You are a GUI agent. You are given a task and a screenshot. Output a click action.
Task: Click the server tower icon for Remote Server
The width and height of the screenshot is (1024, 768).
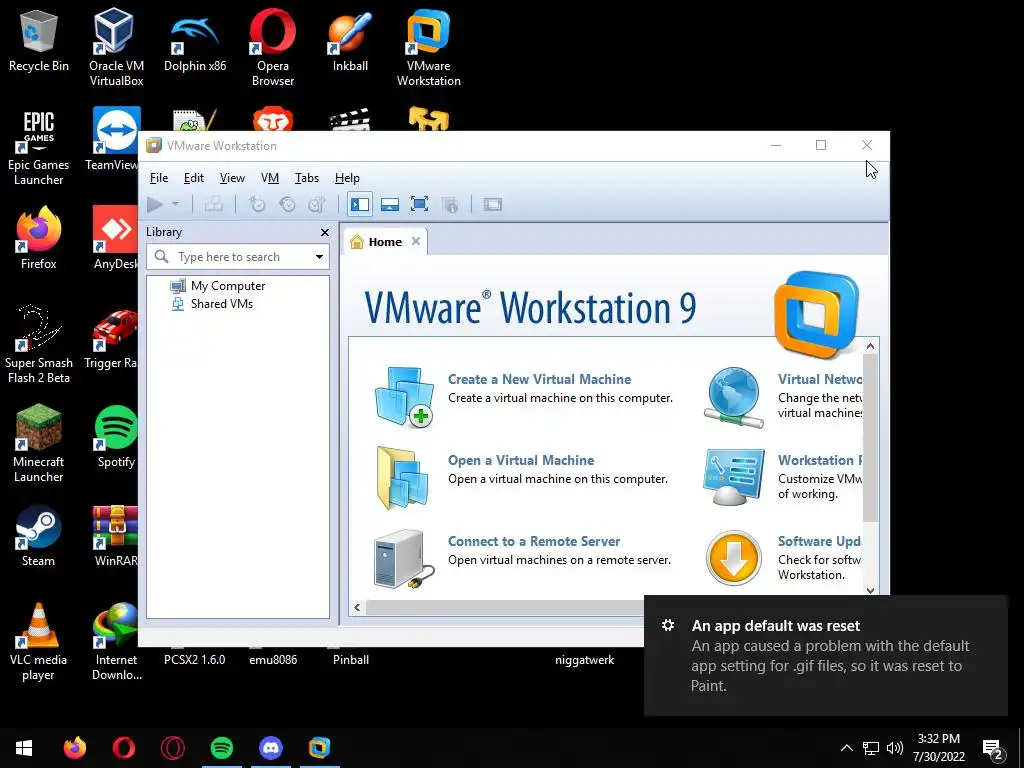[404, 560]
